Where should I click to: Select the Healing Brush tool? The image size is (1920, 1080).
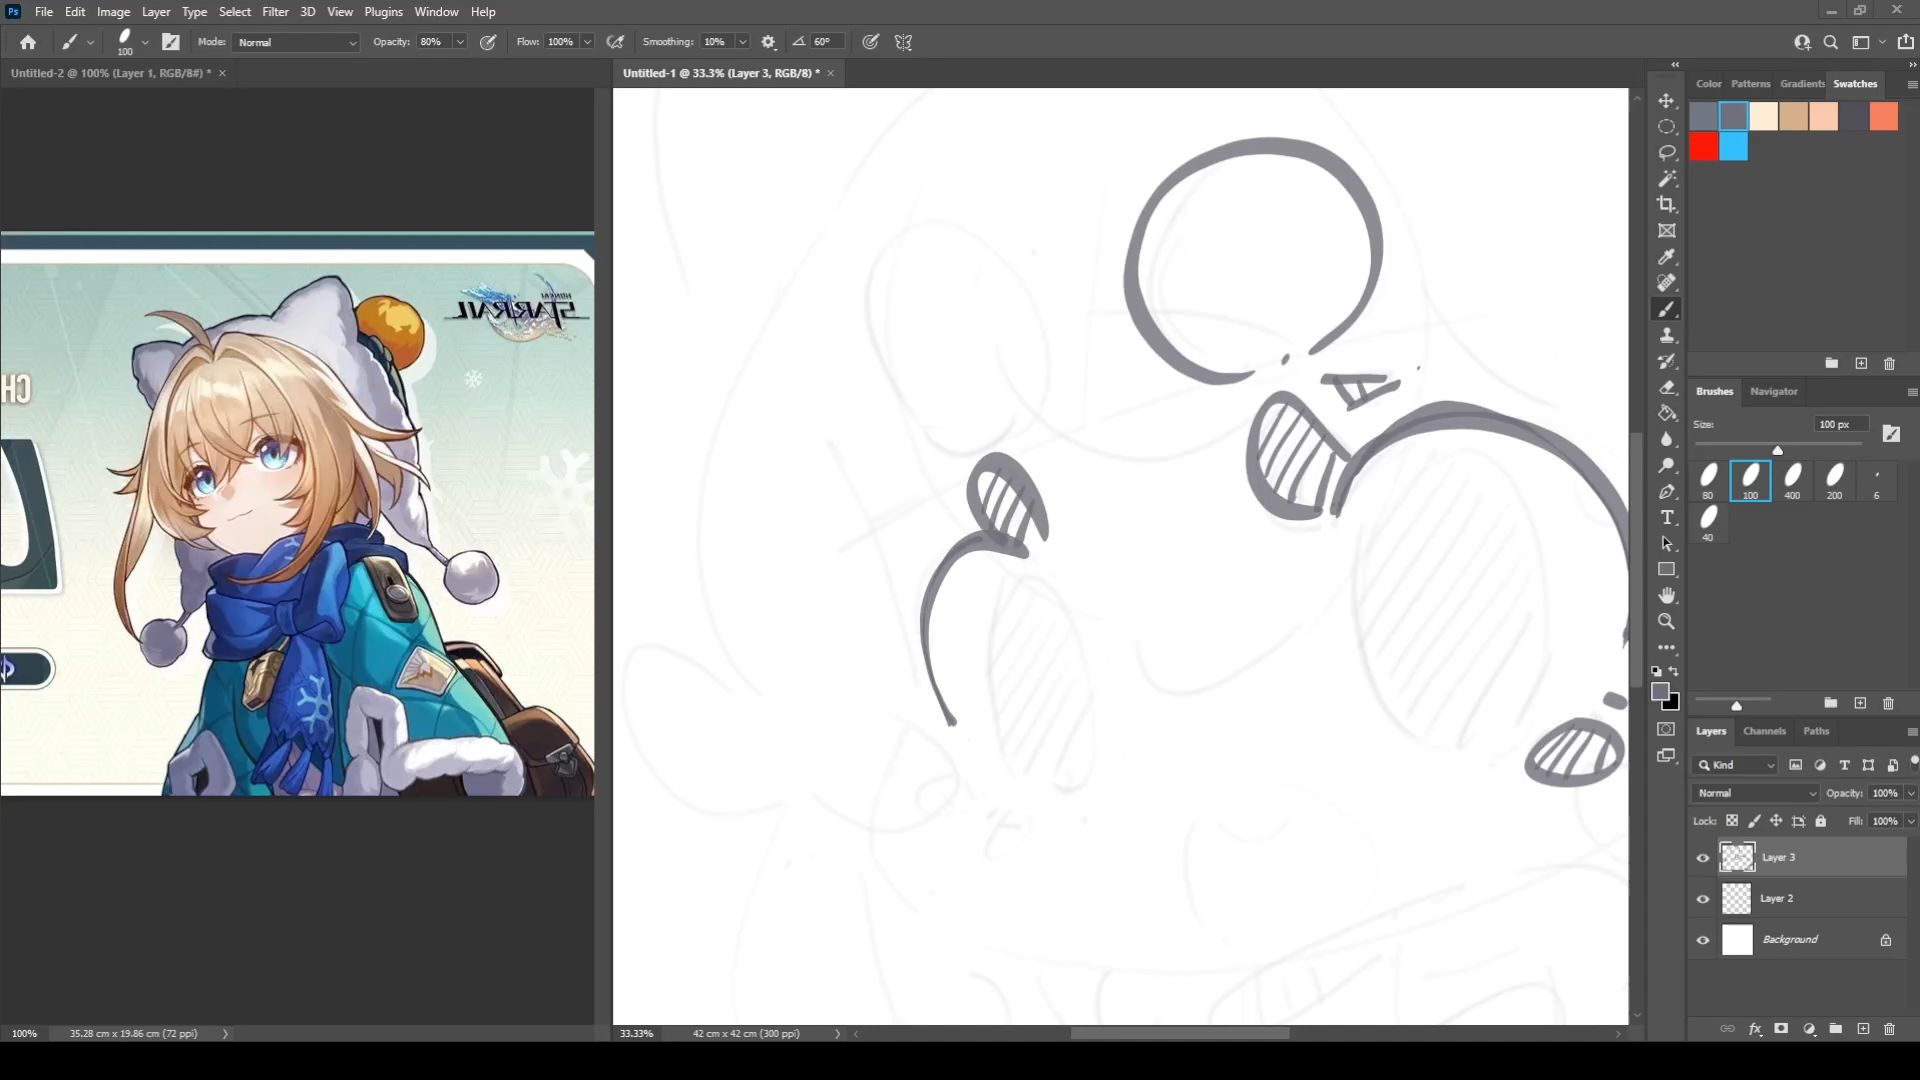pyautogui.click(x=1666, y=283)
